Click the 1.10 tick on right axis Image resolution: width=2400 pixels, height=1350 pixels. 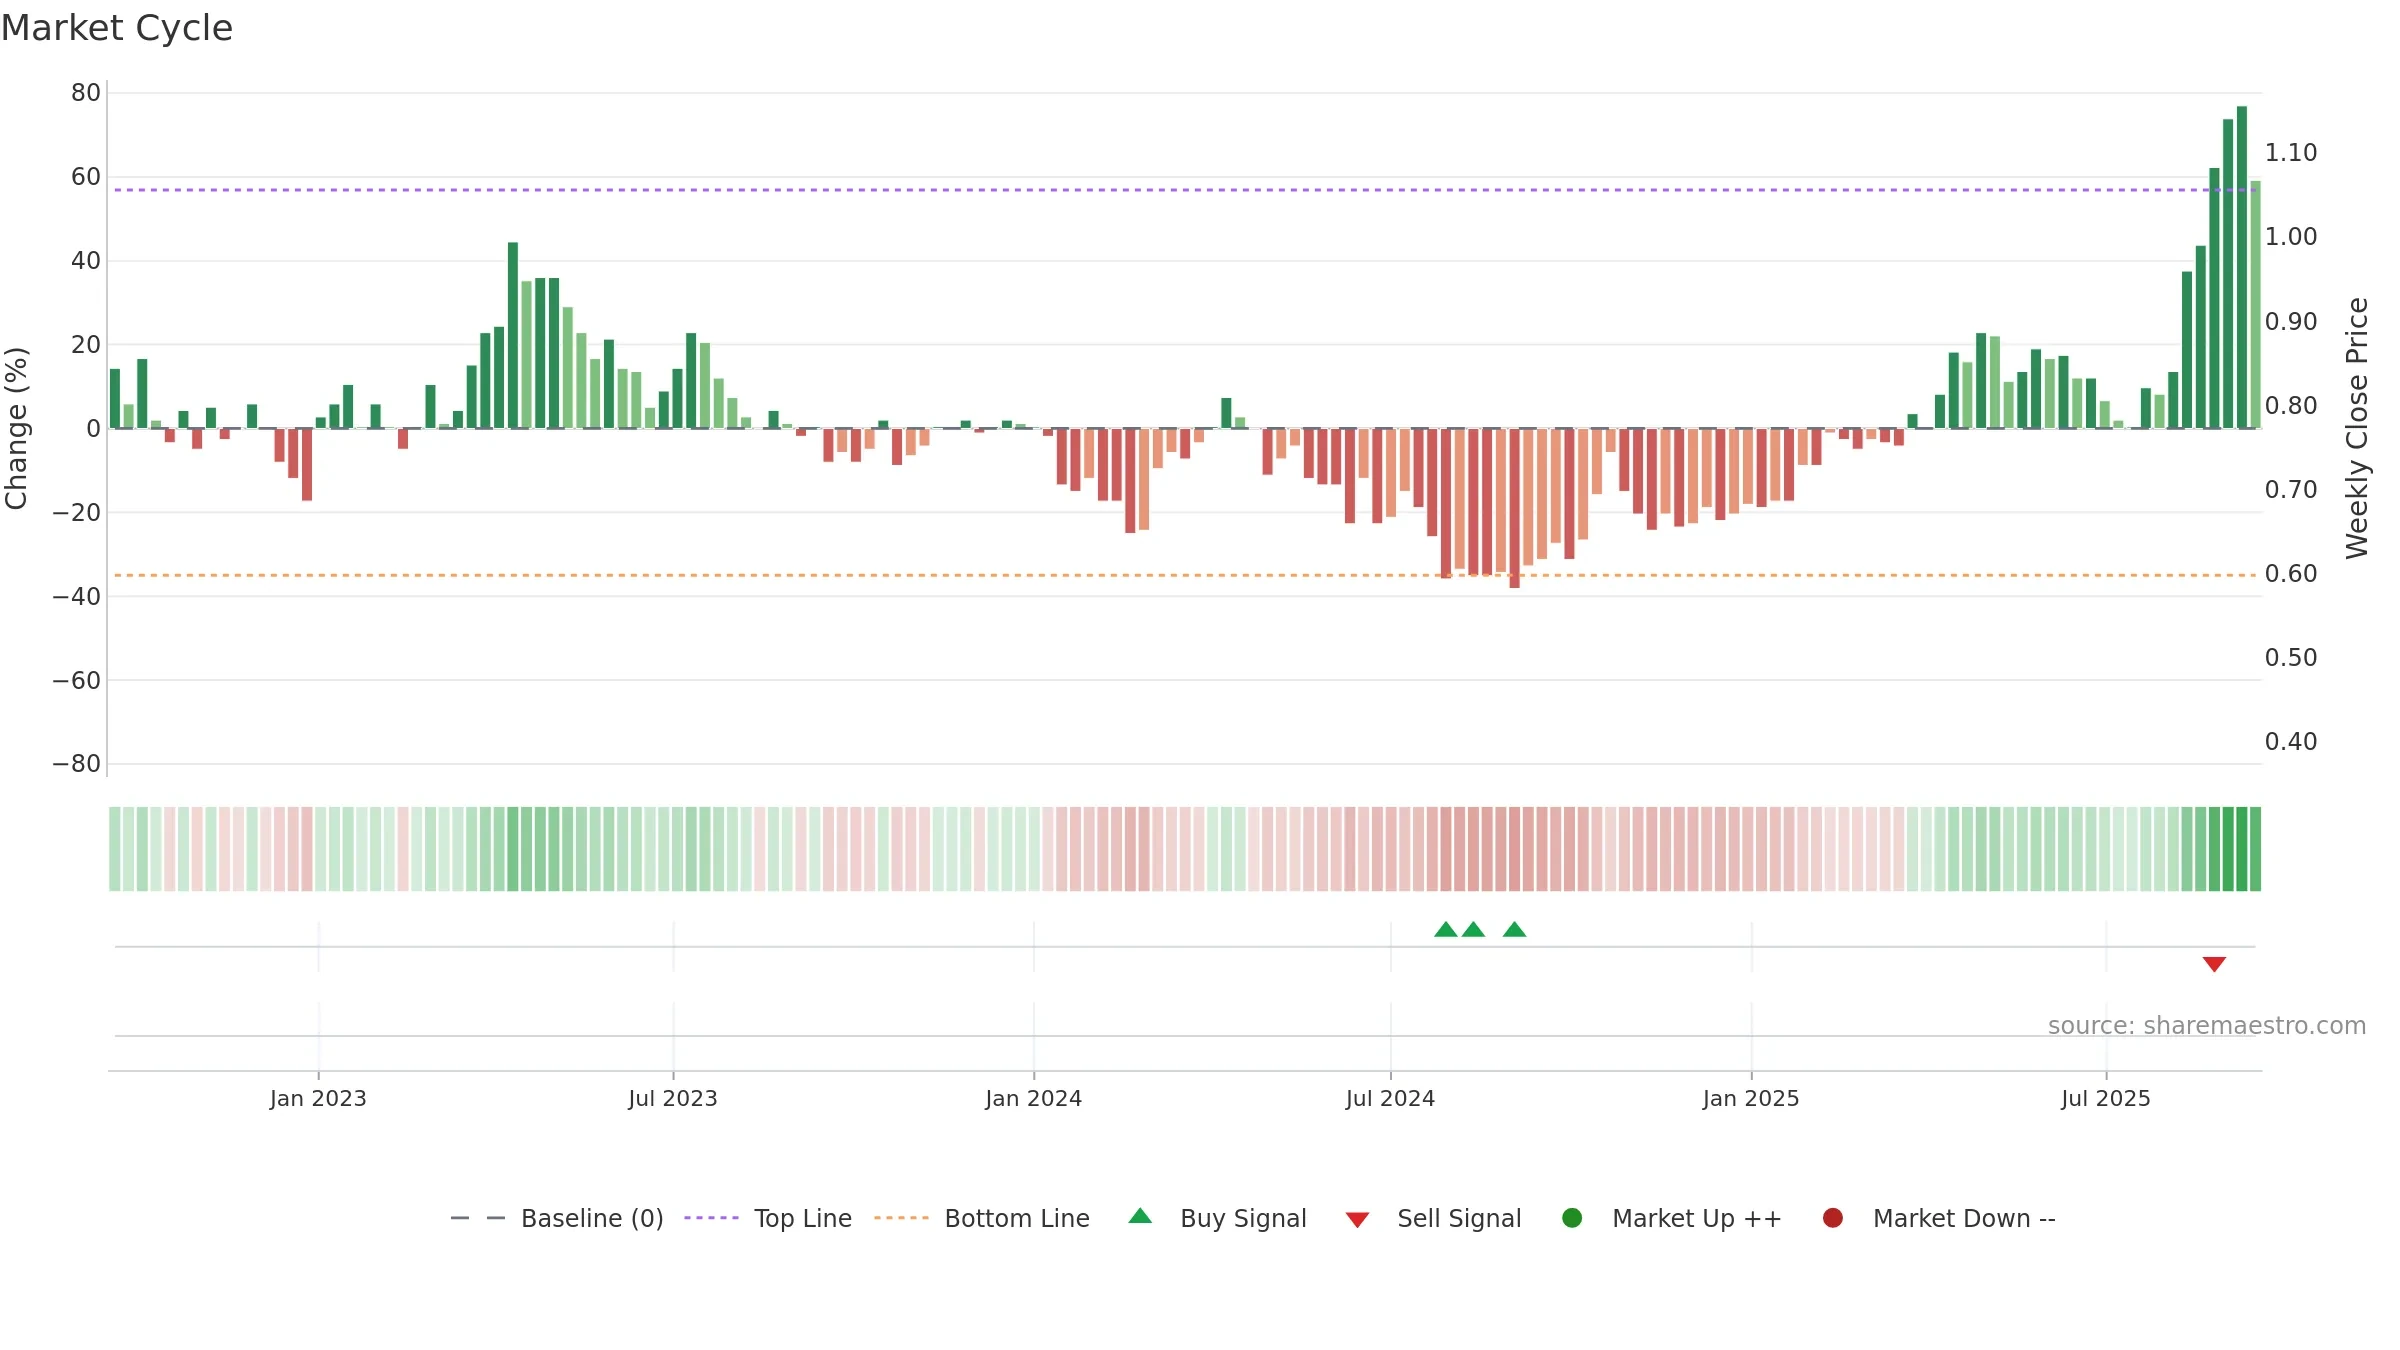click(x=2291, y=153)
